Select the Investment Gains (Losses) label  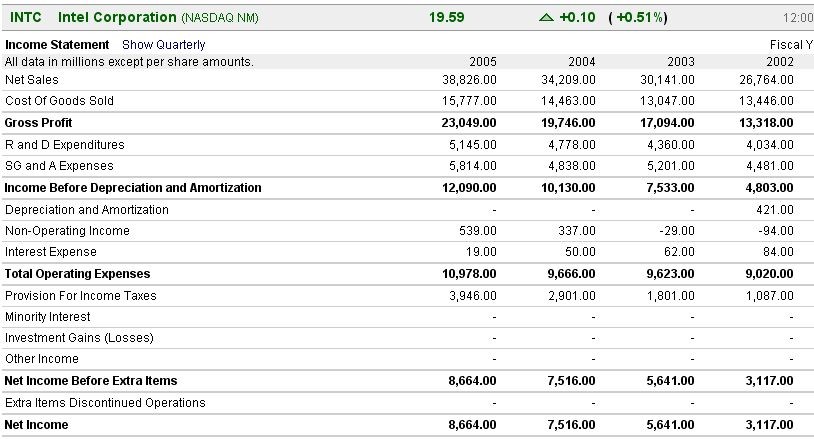coord(79,338)
